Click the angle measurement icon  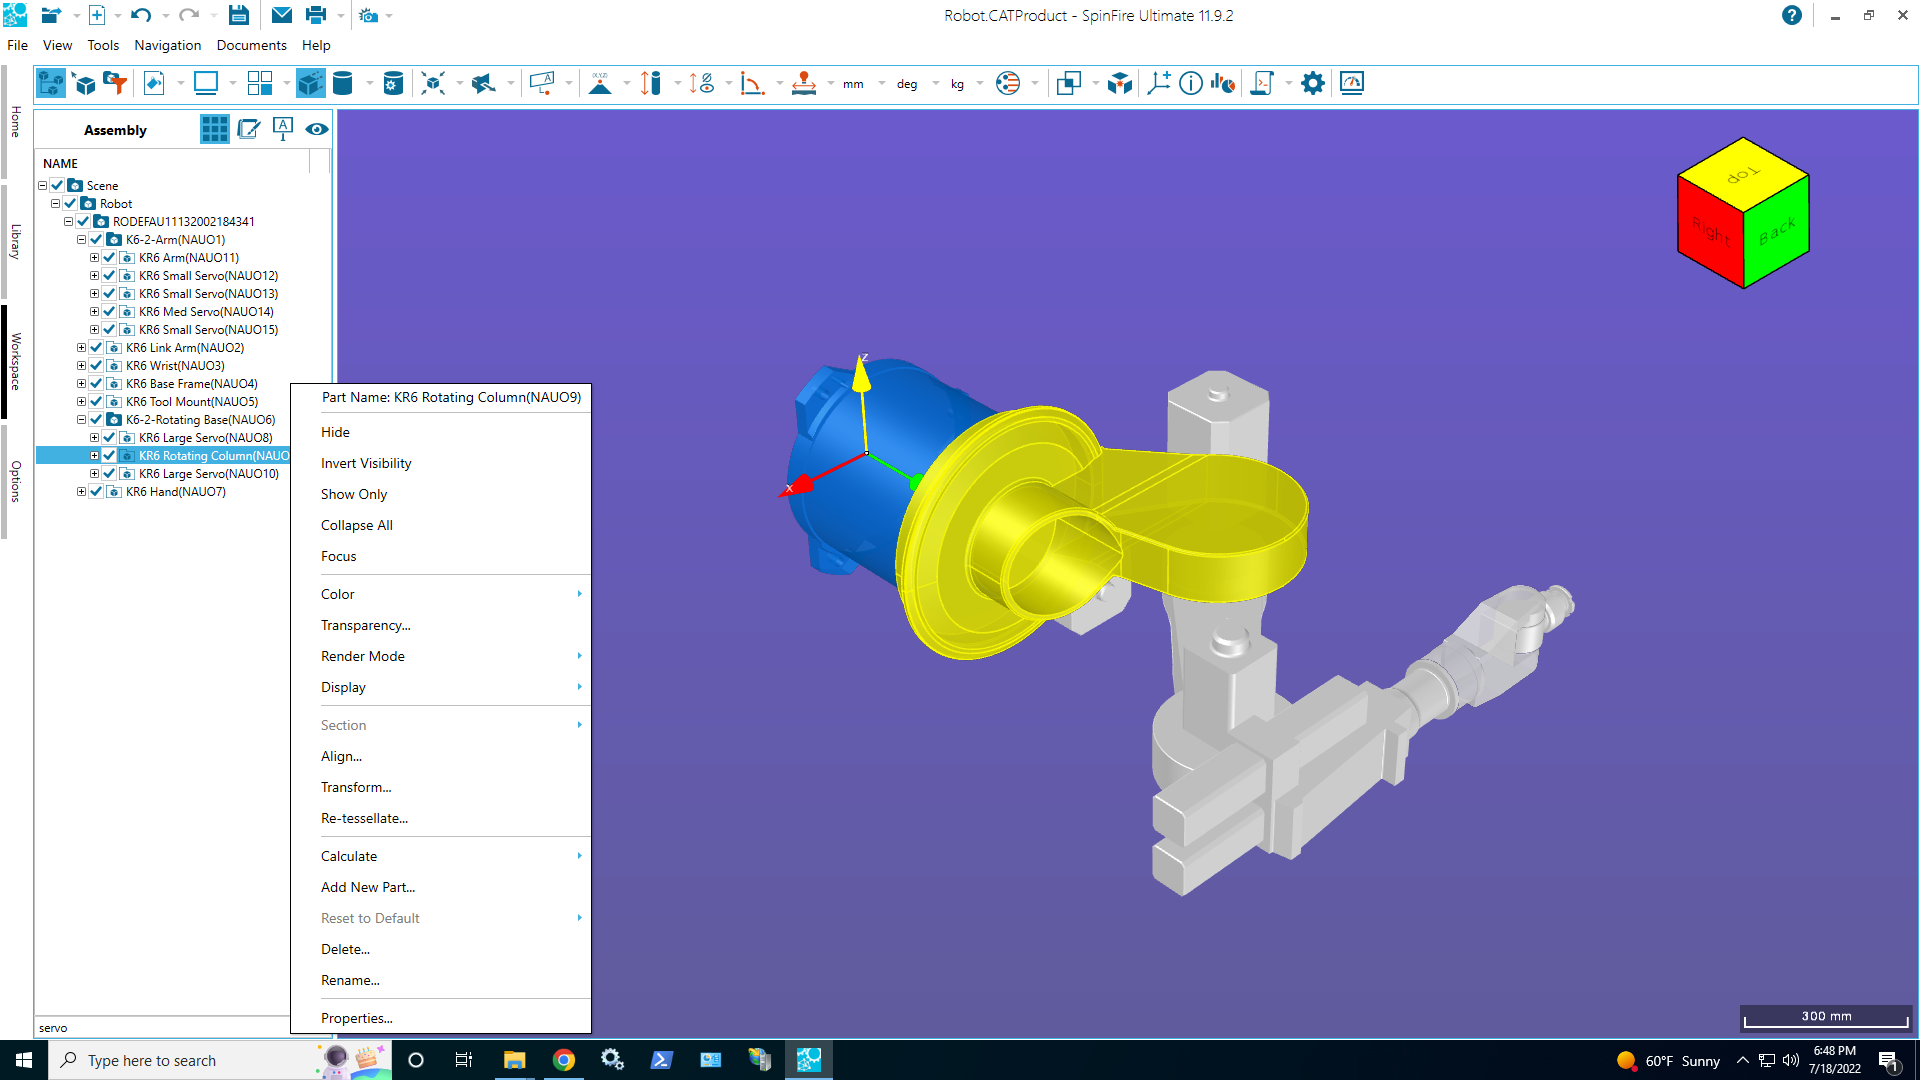pos(752,83)
